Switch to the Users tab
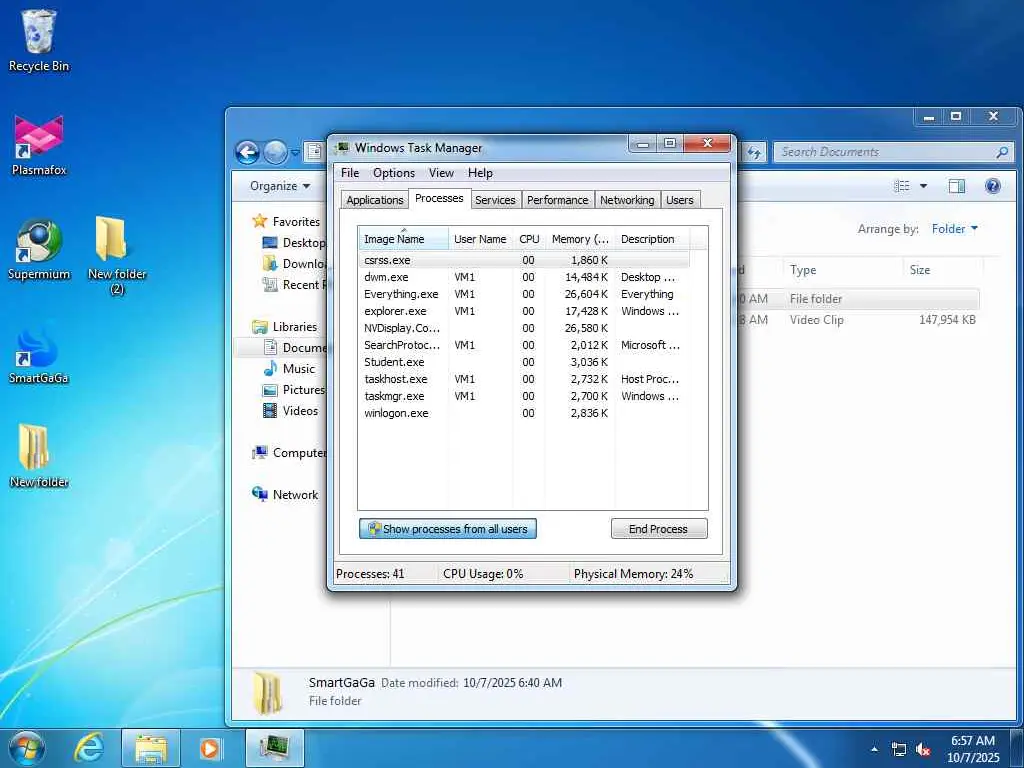 (679, 200)
